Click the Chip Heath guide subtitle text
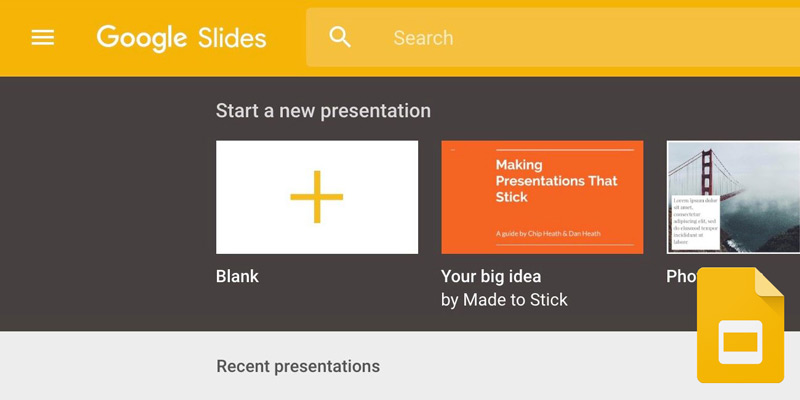 548,234
